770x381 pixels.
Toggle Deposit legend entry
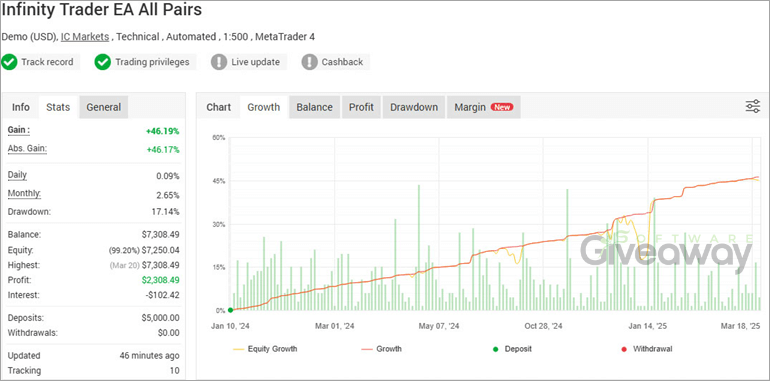[512, 349]
